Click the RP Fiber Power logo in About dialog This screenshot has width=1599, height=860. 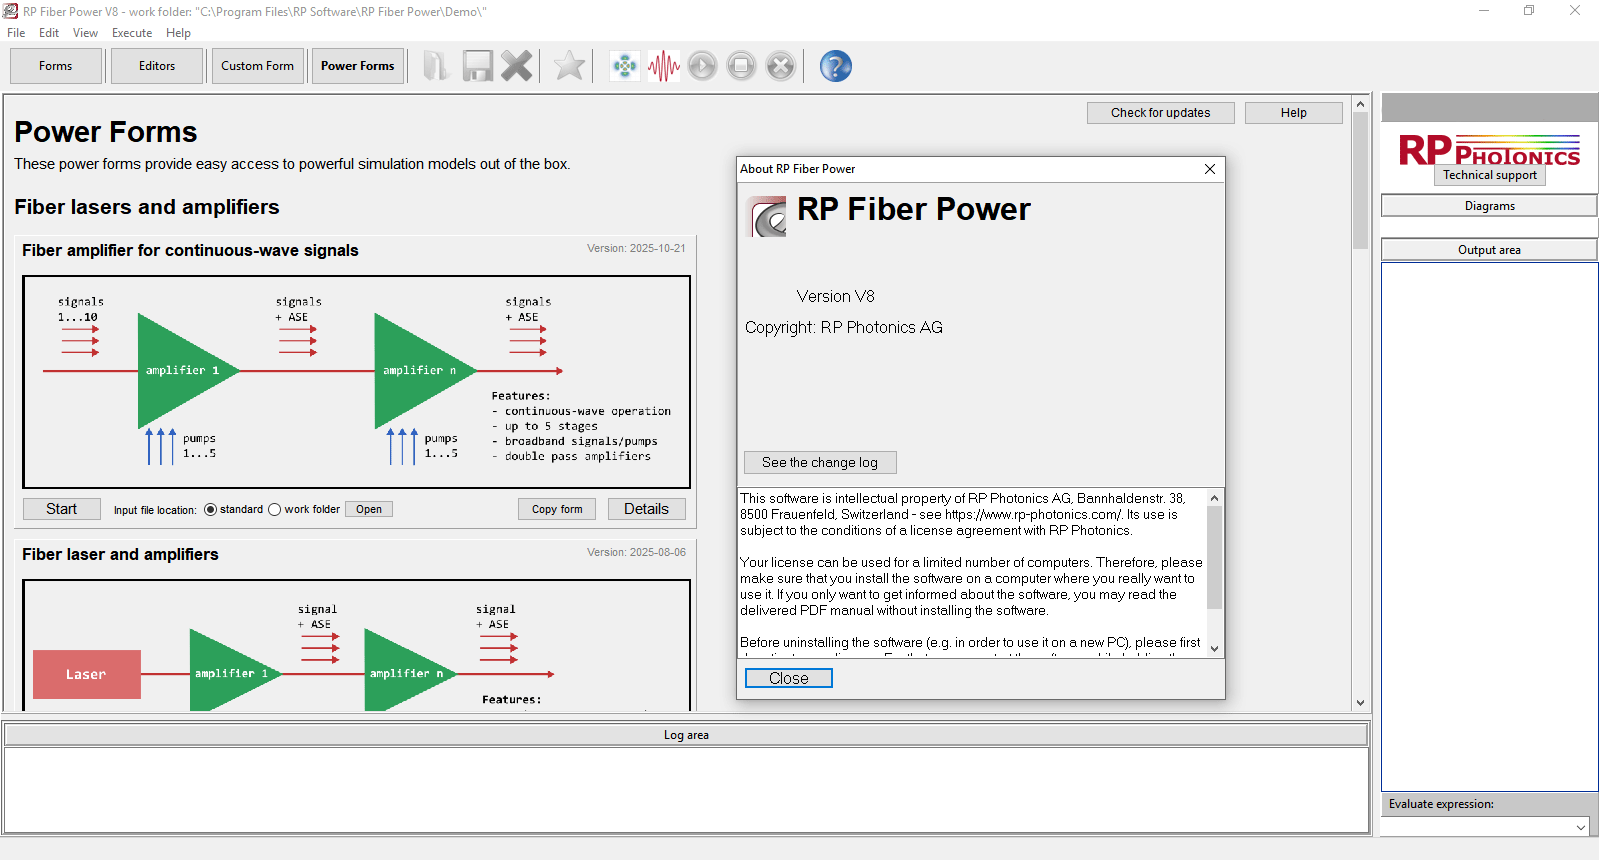[x=767, y=216]
